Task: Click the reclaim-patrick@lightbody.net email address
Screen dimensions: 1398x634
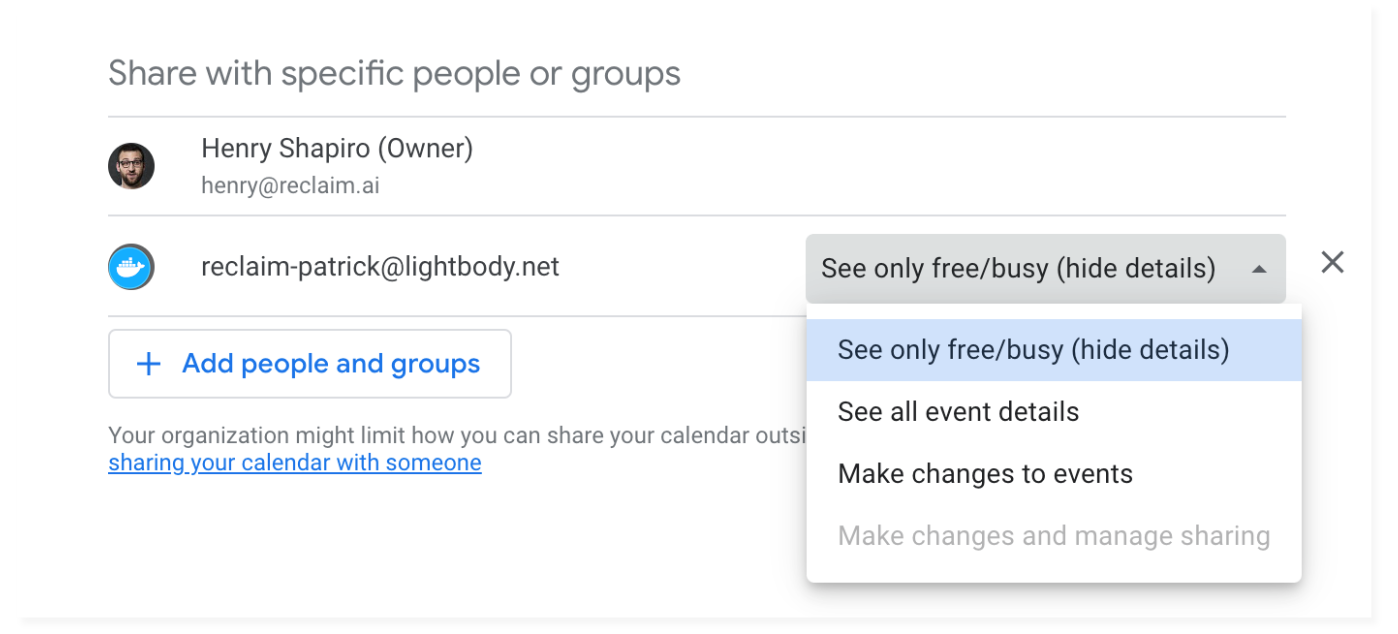Action: pyautogui.click(x=380, y=267)
